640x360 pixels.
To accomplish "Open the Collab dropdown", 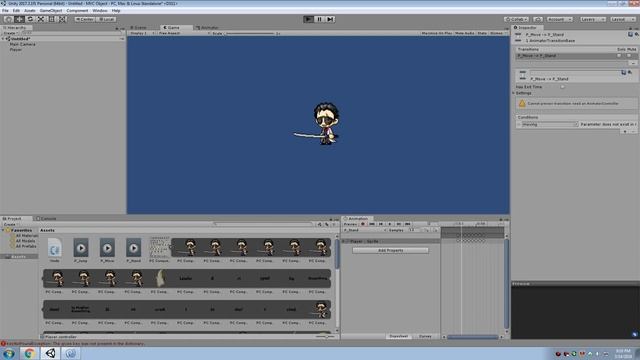I will [x=517, y=19].
